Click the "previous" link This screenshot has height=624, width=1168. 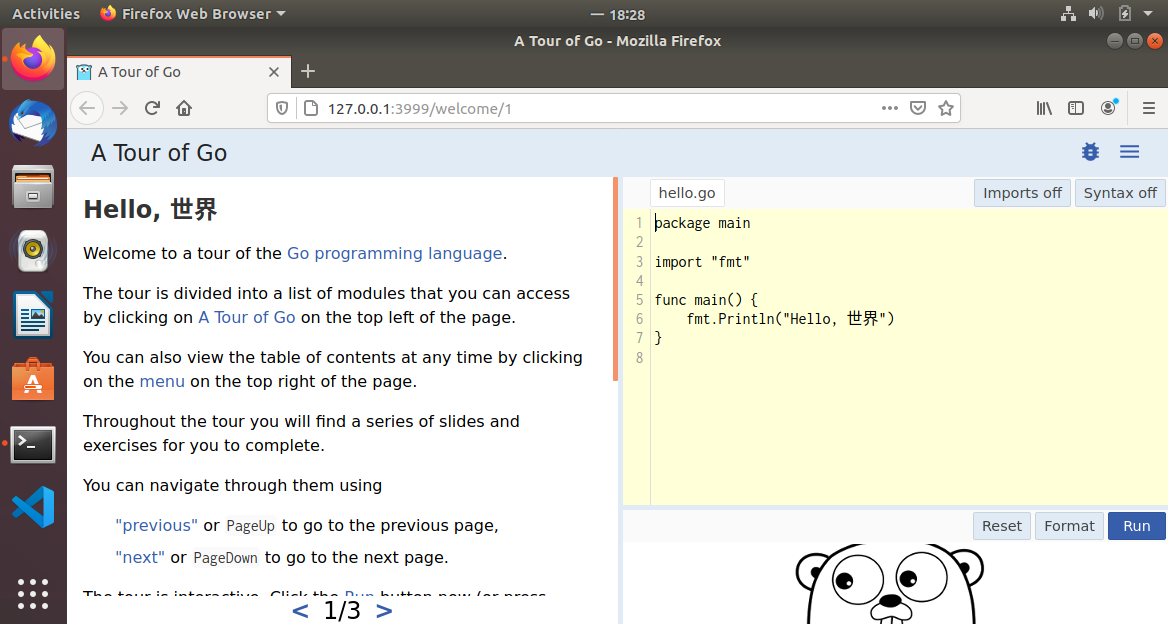click(156, 525)
